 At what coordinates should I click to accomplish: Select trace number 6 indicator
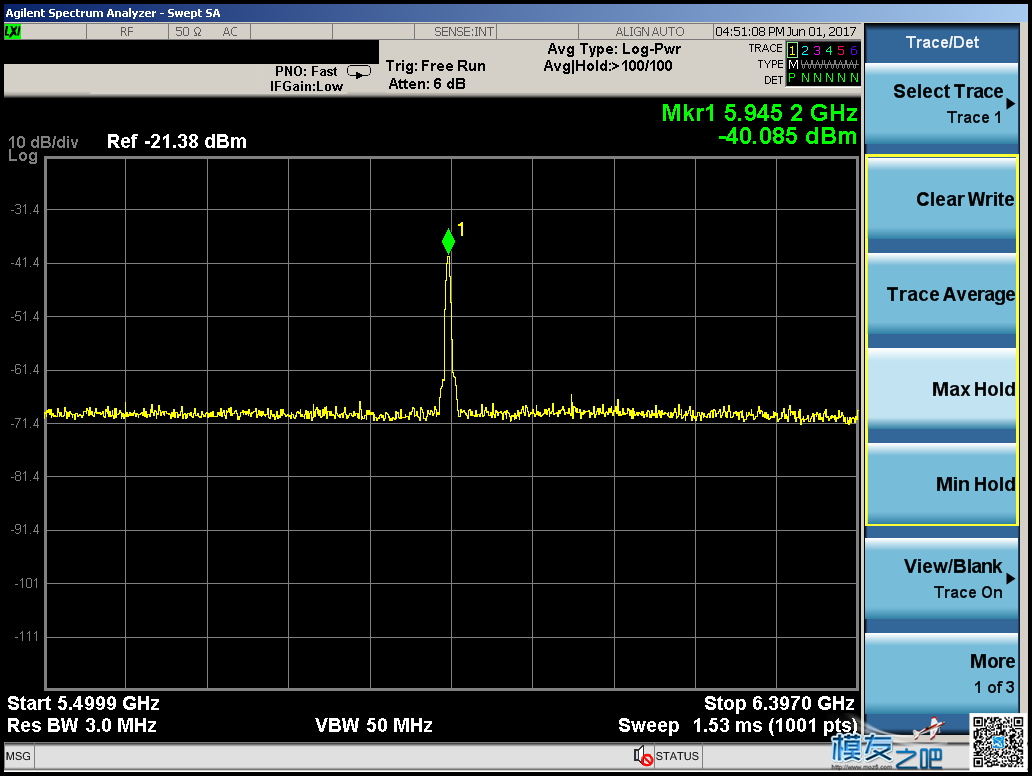854,50
